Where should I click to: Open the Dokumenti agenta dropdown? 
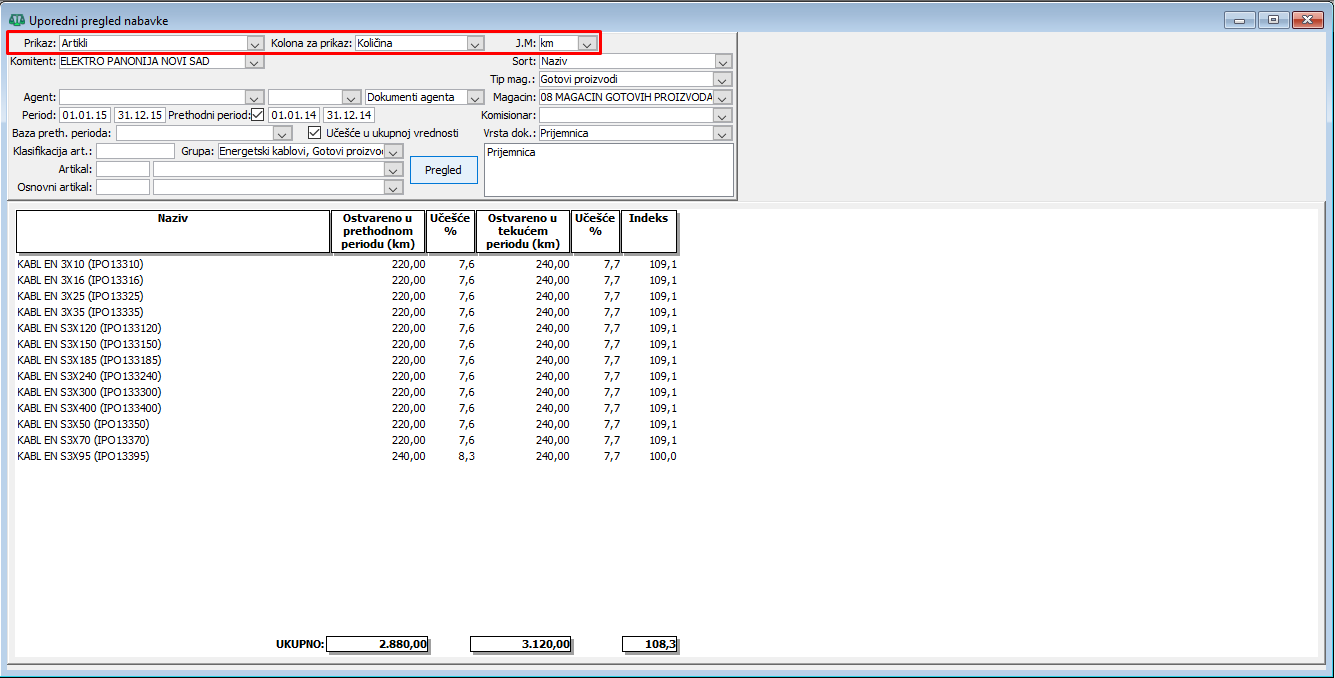475,98
